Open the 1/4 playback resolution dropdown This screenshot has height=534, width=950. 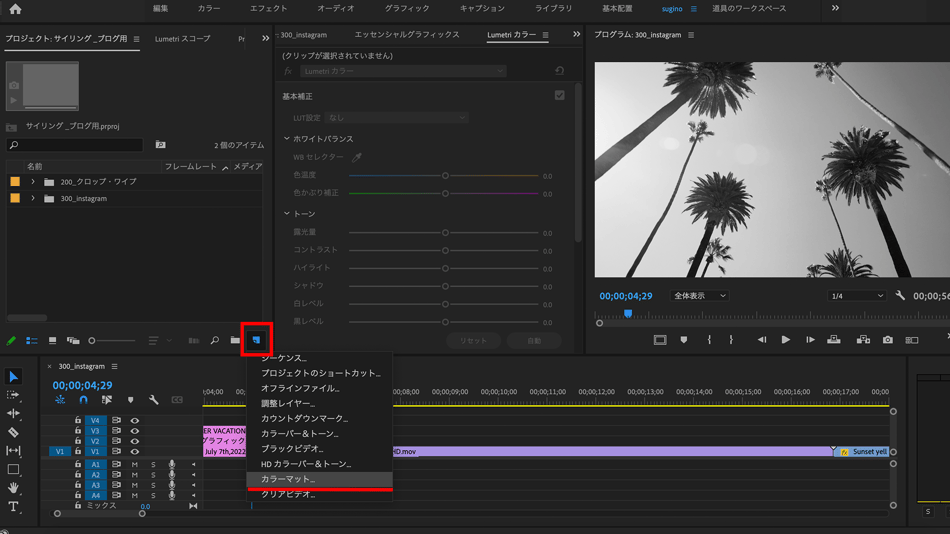click(857, 296)
